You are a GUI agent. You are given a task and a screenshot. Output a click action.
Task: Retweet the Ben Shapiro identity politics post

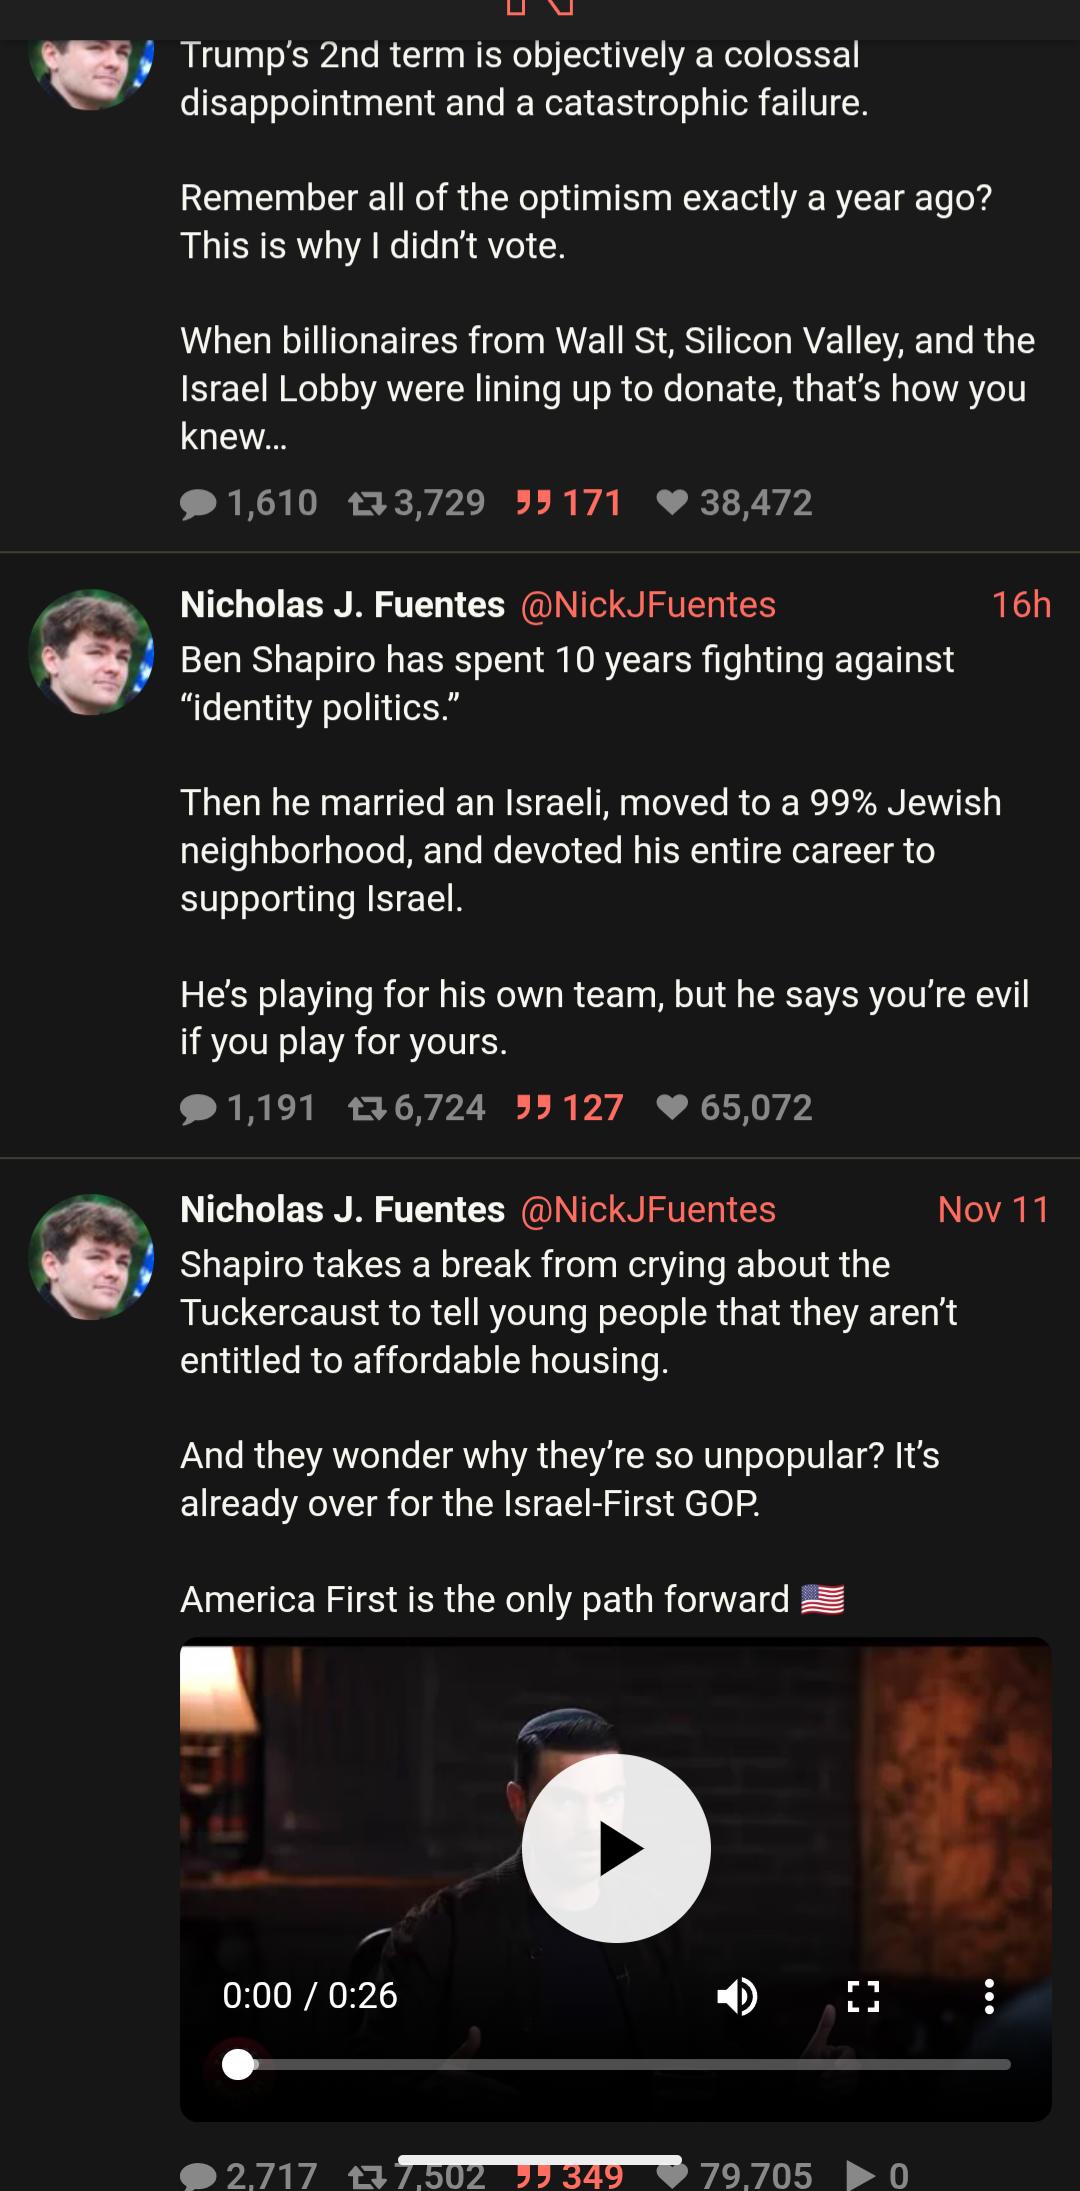[x=367, y=1109]
